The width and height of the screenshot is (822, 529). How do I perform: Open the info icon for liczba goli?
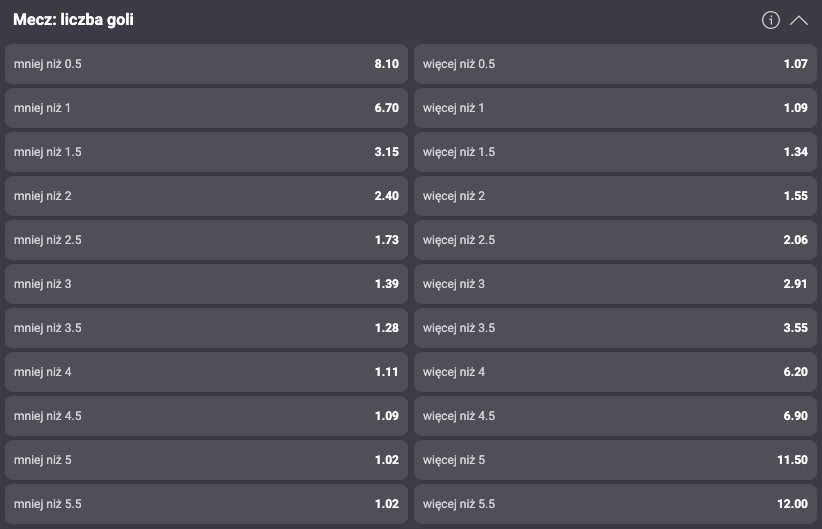coord(771,20)
